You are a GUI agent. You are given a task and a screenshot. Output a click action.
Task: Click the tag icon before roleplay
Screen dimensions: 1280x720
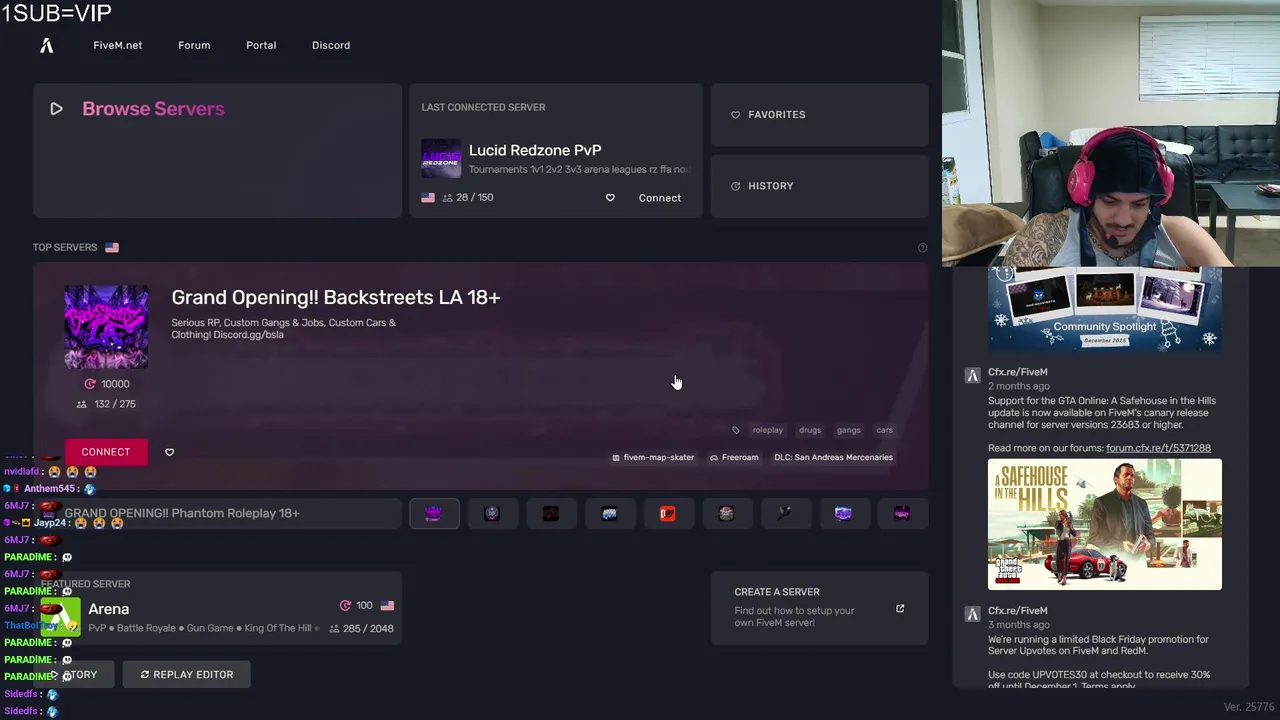tap(736, 430)
